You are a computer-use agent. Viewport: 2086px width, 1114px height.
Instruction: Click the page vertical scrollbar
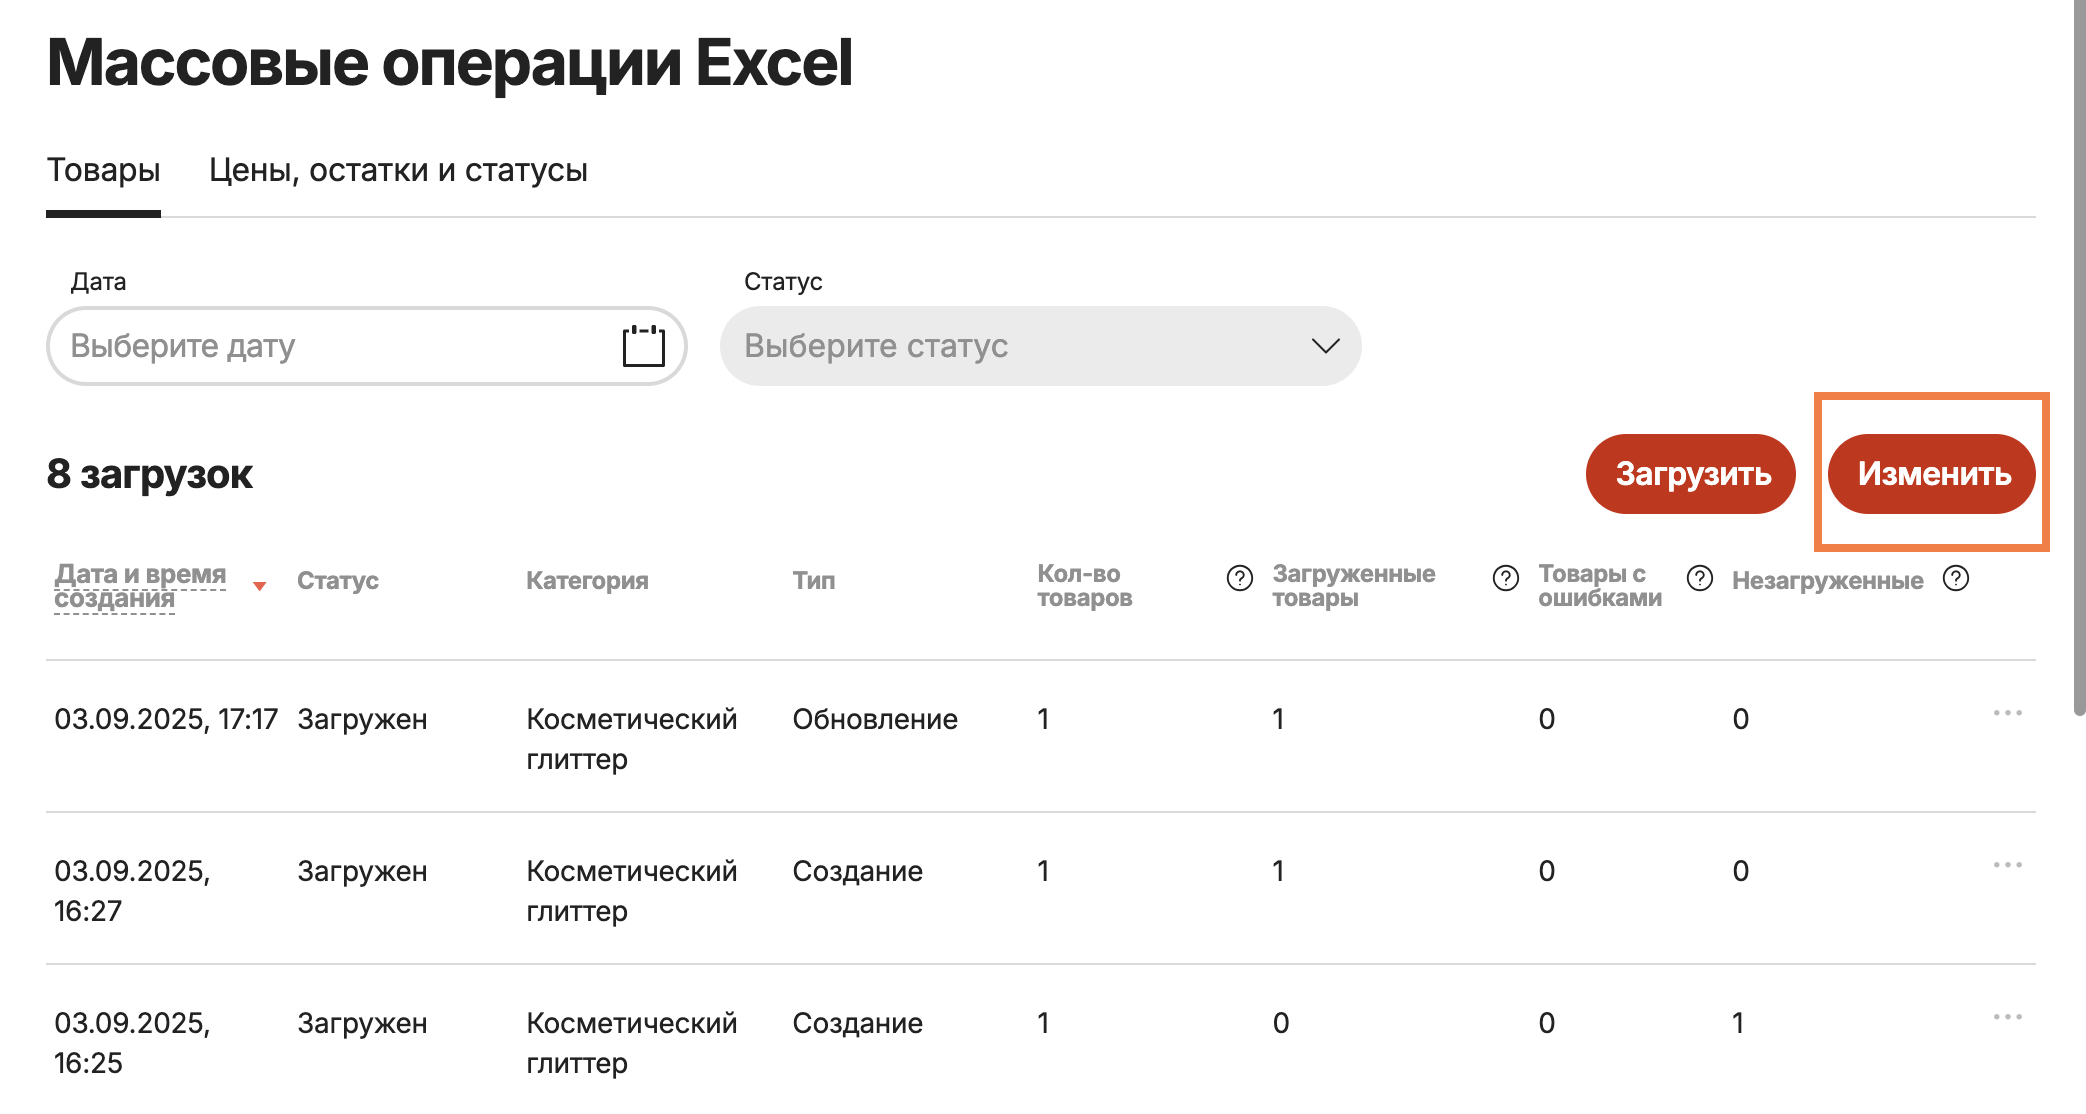pyautogui.click(x=2079, y=360)
